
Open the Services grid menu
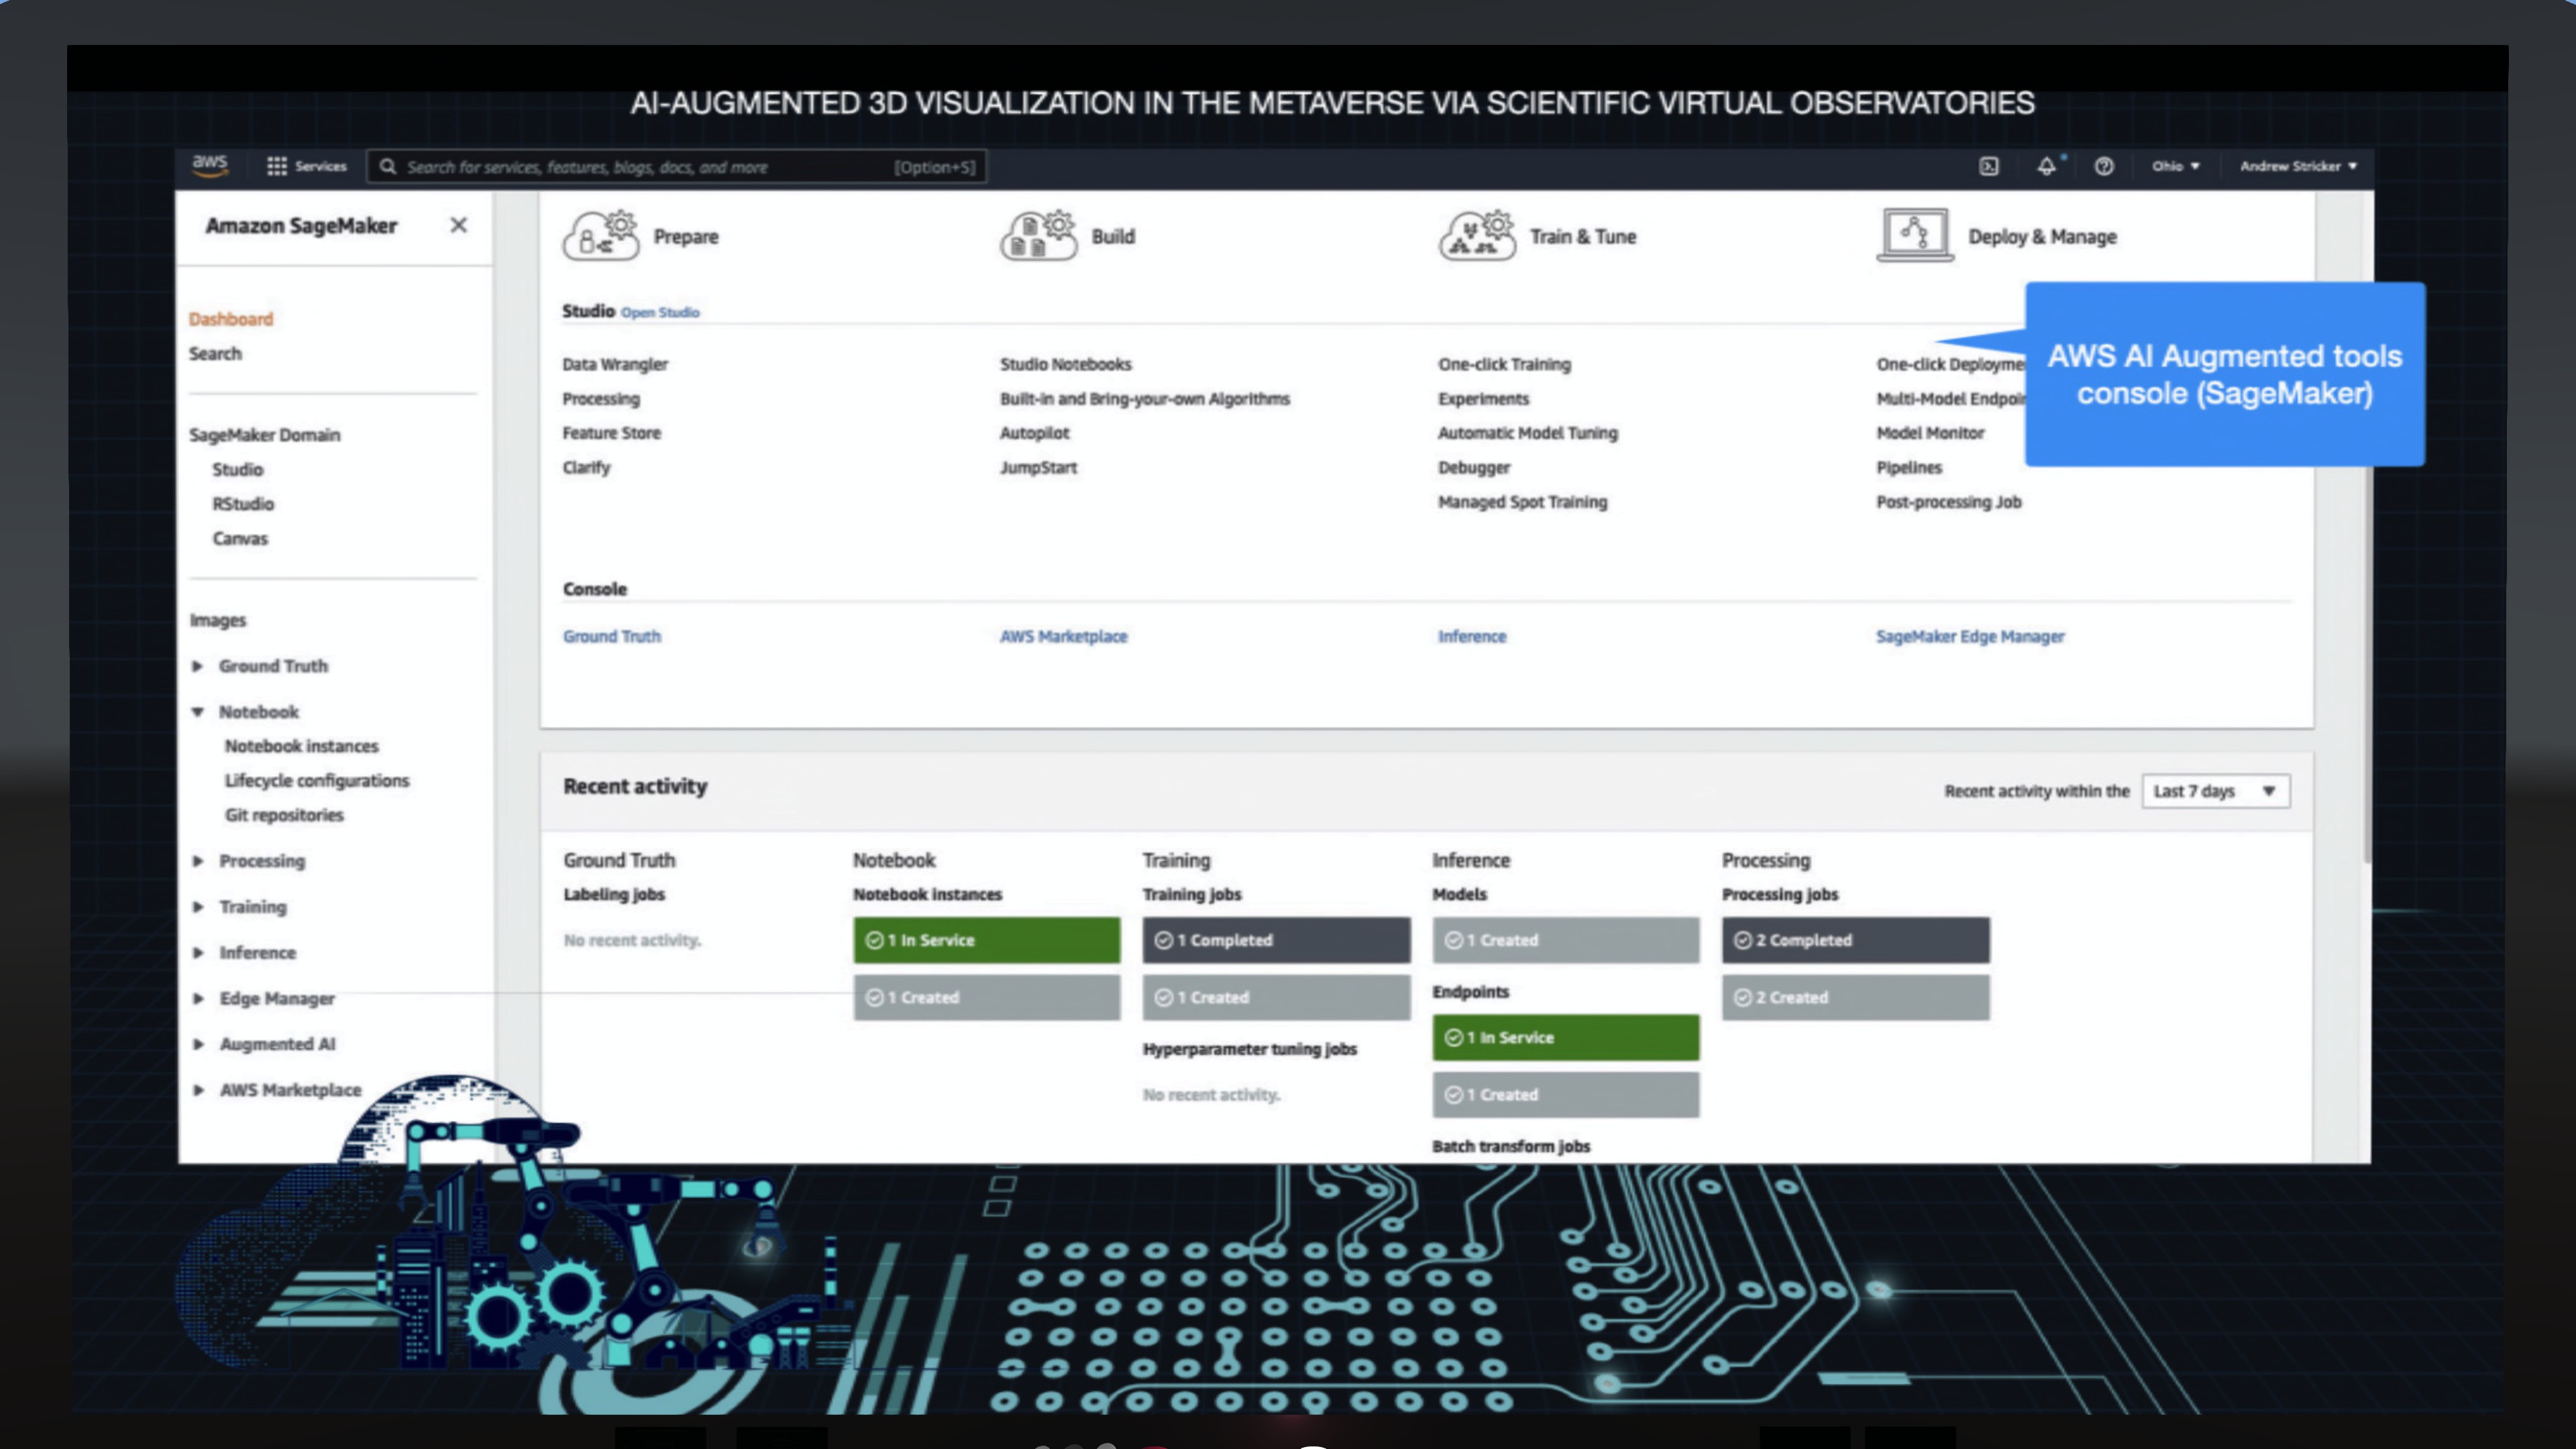277,166
